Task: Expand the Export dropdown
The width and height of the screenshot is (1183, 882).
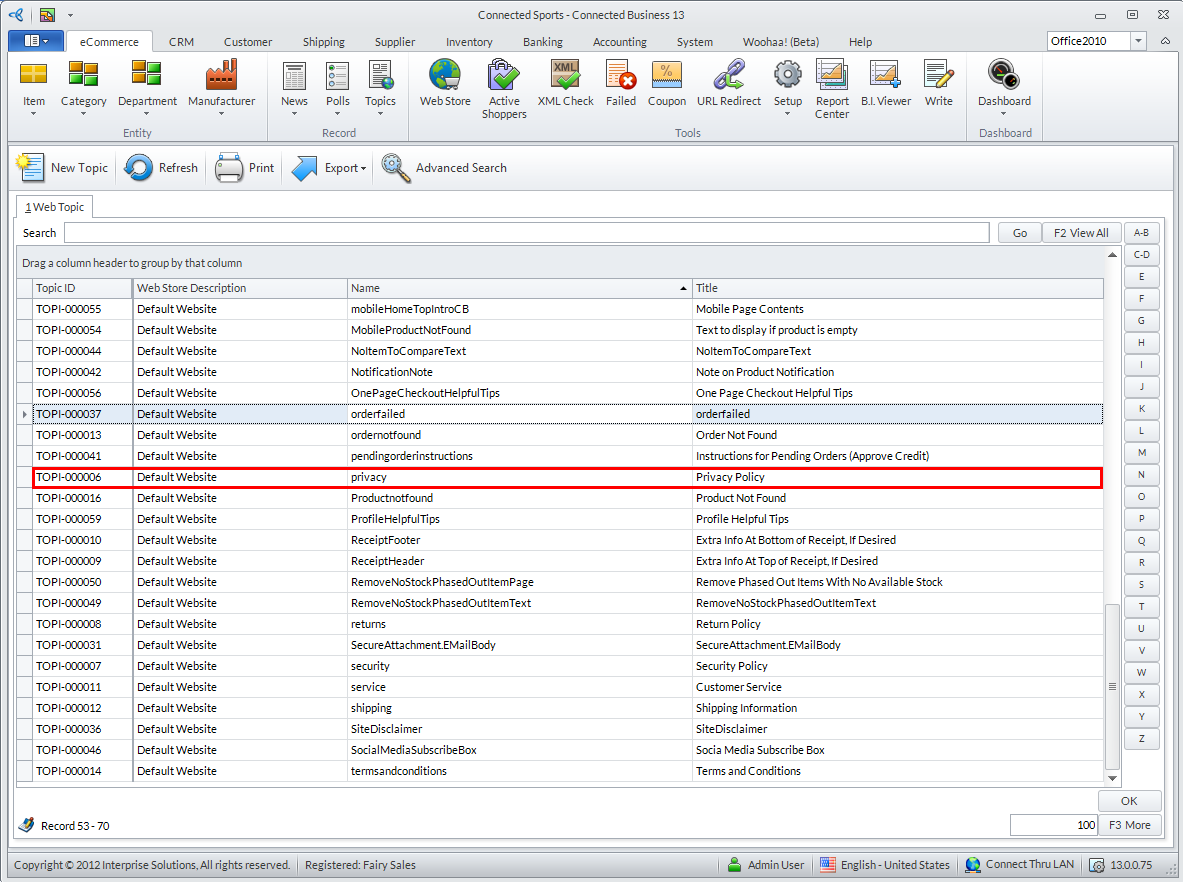Action: click(363, 169)
